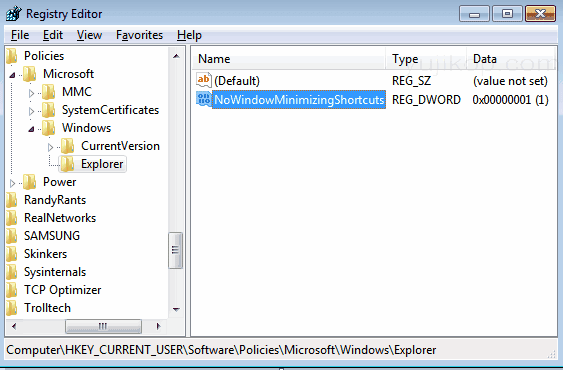
Task: Select the (Default) value name
Action: click(x=237, y=81)
